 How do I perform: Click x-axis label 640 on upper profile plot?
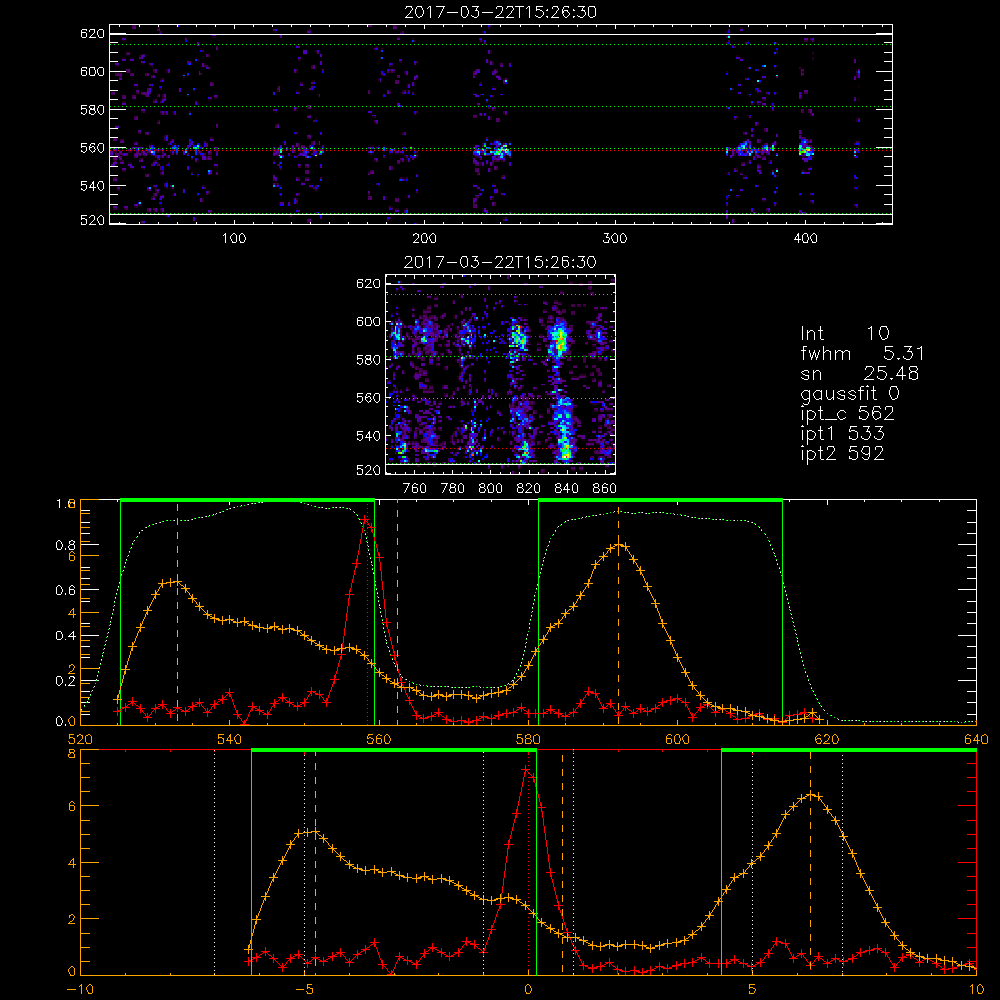pyautogui.click(x=976, y=740)
